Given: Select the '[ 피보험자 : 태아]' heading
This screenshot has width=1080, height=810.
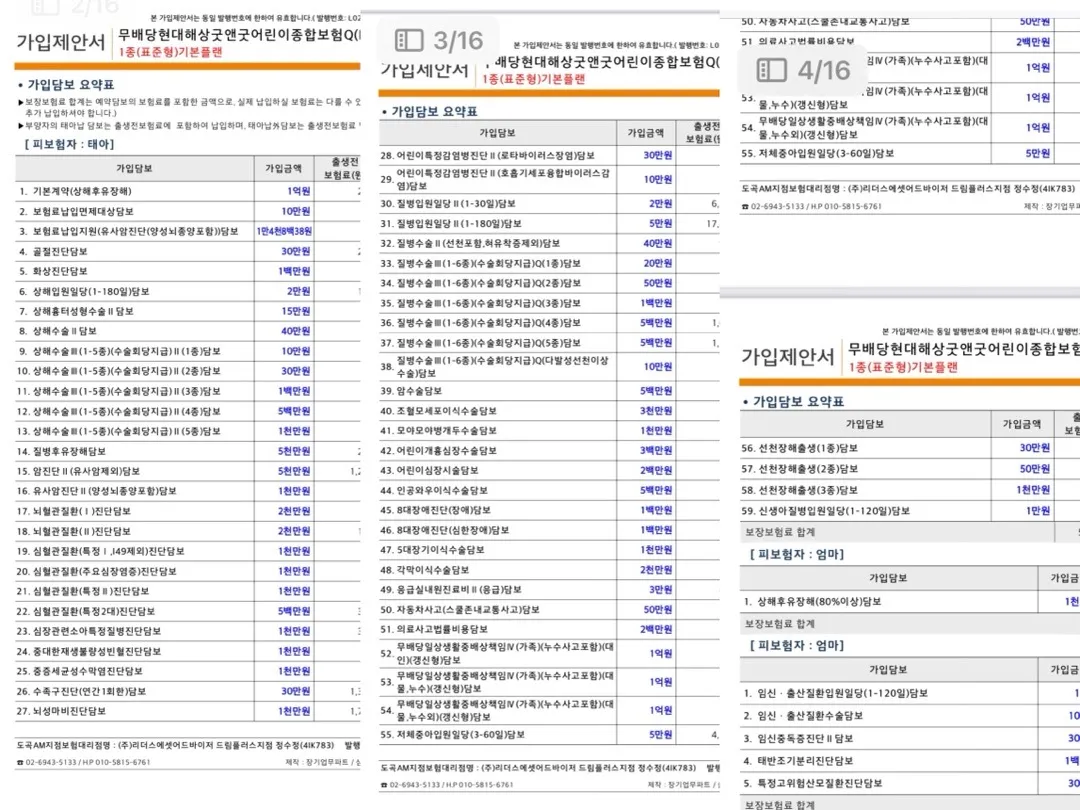Looking at the screenshot, I should pos(70,145).
